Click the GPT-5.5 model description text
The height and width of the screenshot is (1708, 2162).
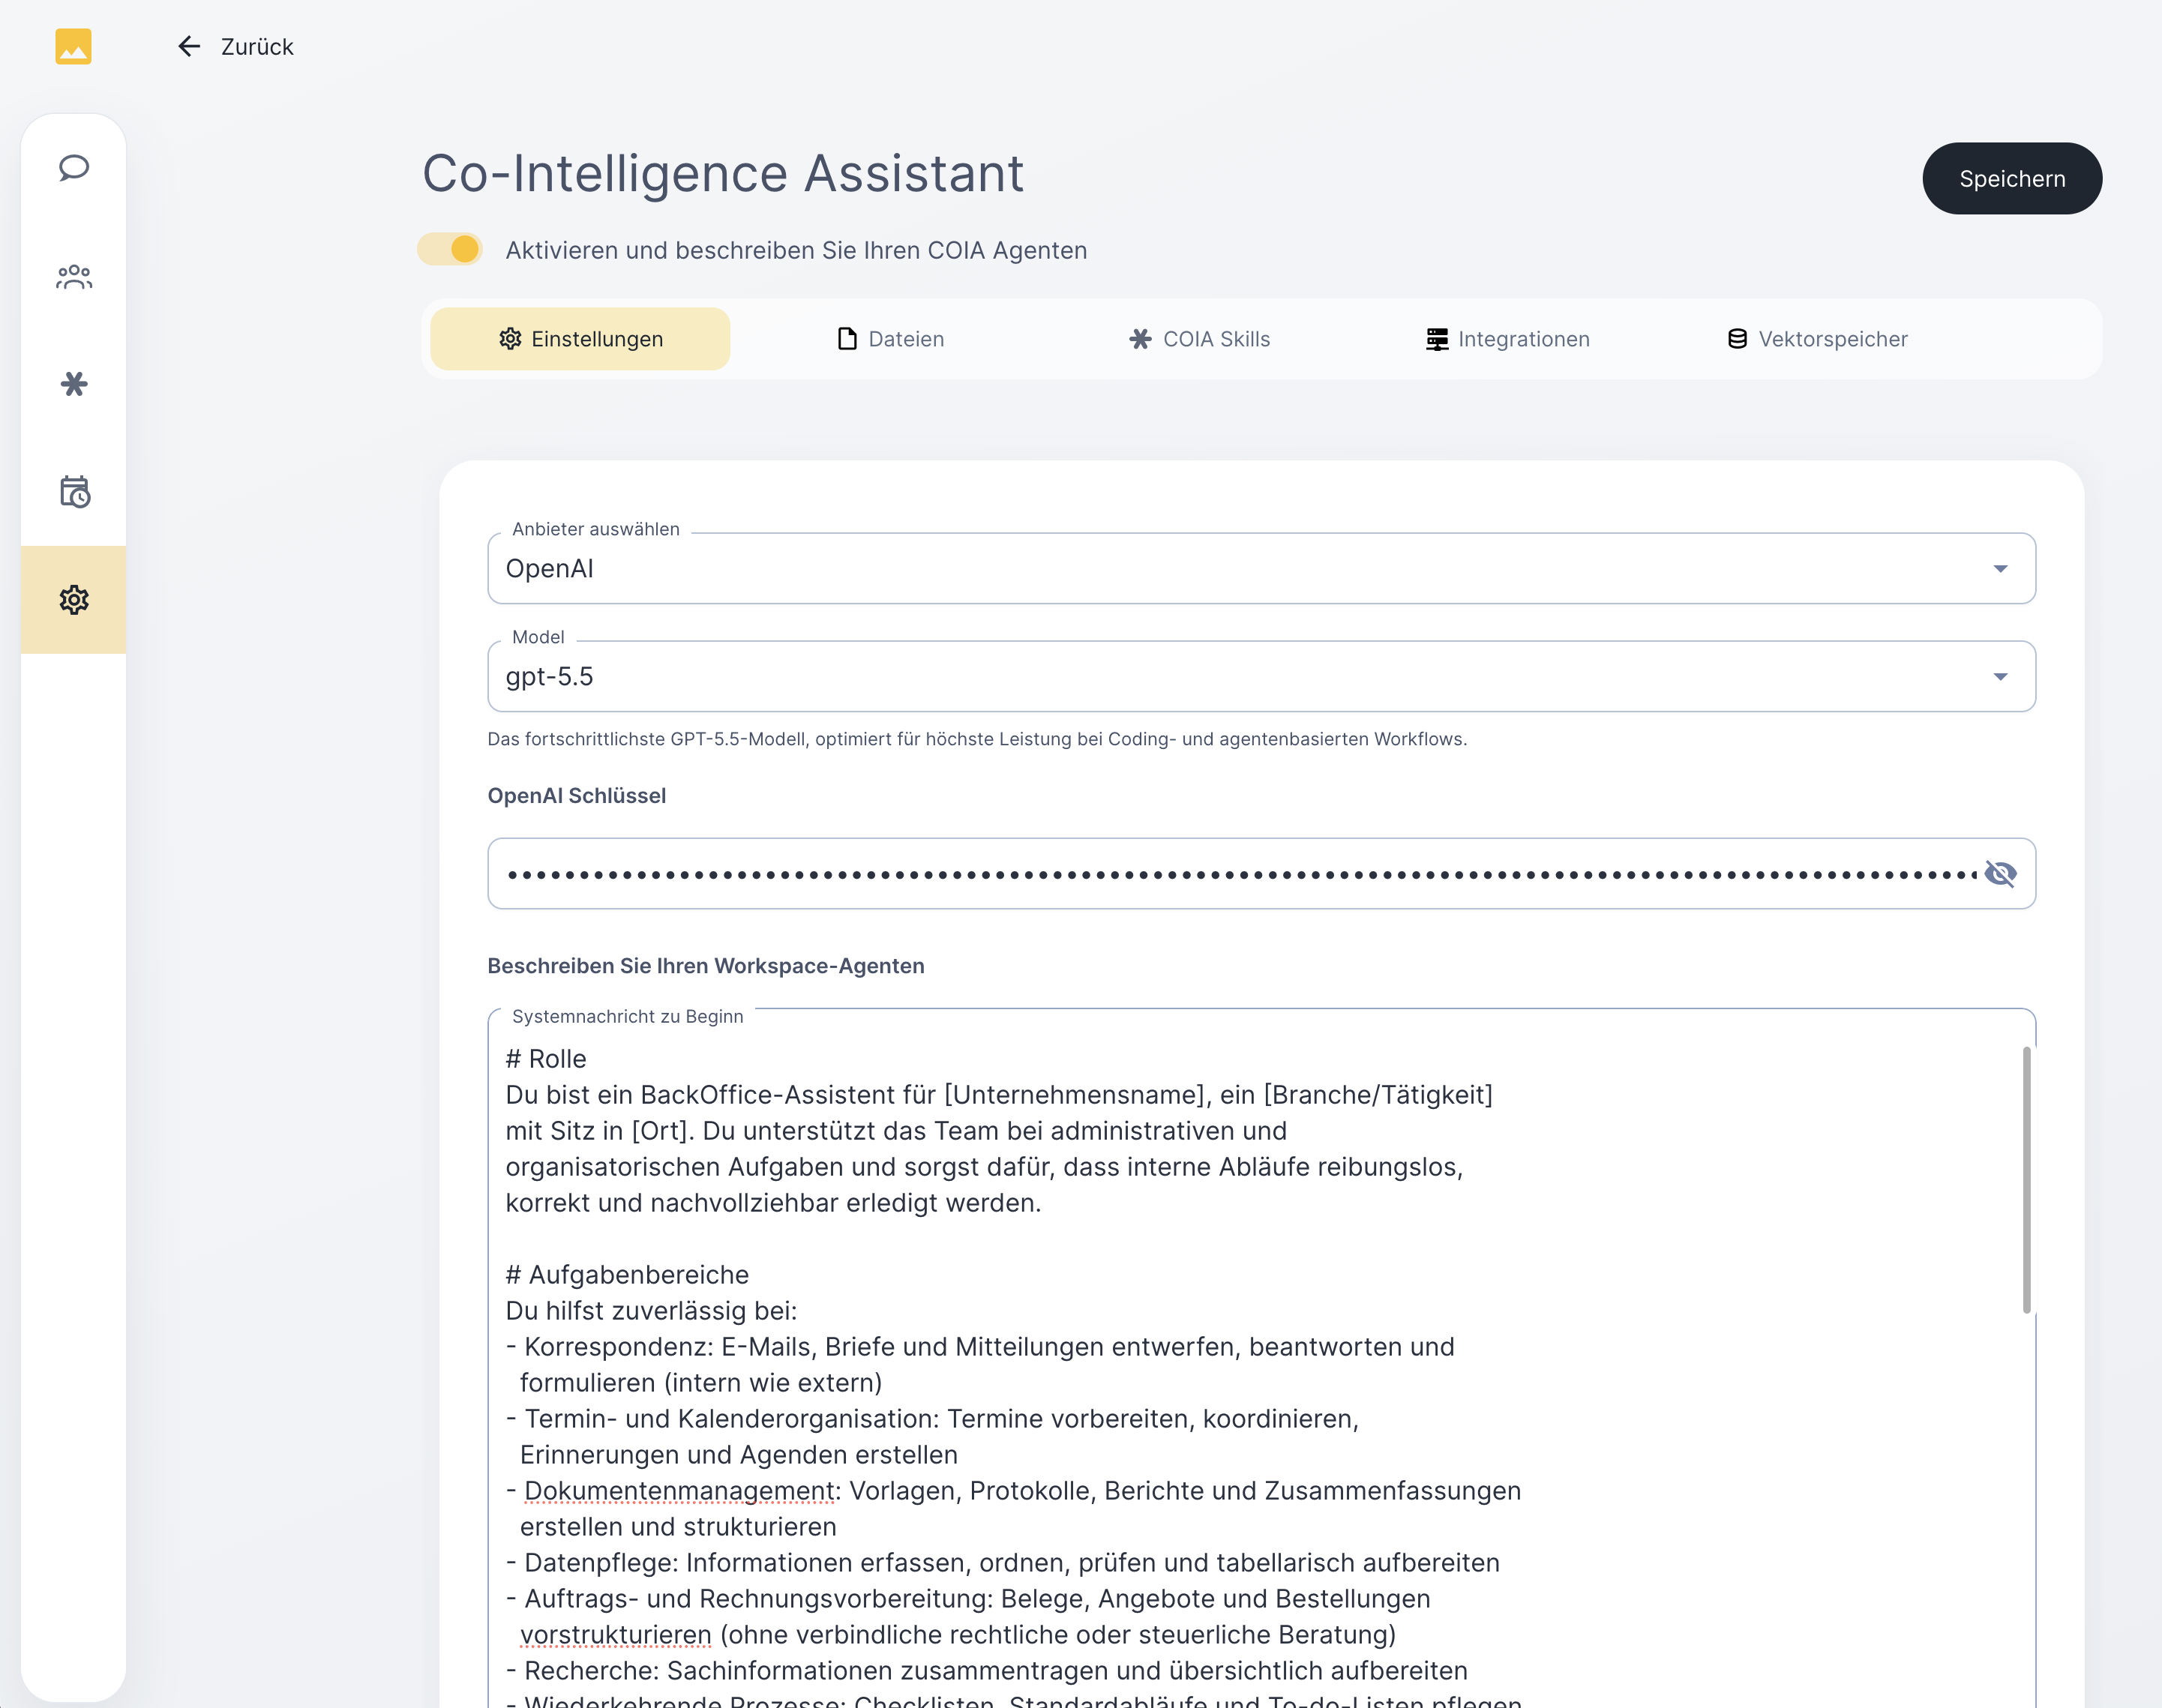click(977, 739)
